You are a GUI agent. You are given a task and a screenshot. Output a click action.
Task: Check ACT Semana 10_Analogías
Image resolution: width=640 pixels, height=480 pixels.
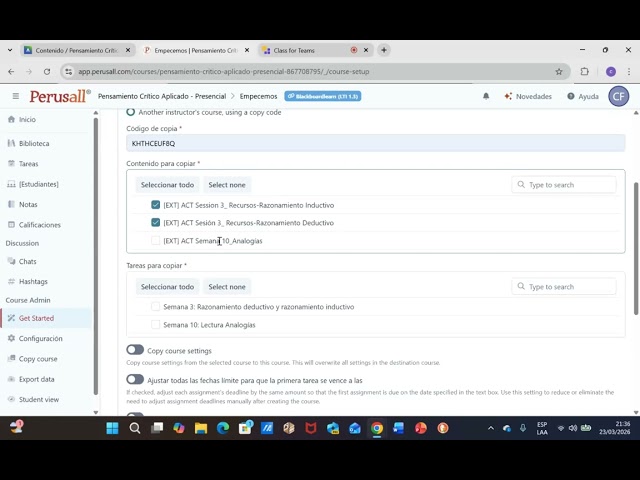156,240
